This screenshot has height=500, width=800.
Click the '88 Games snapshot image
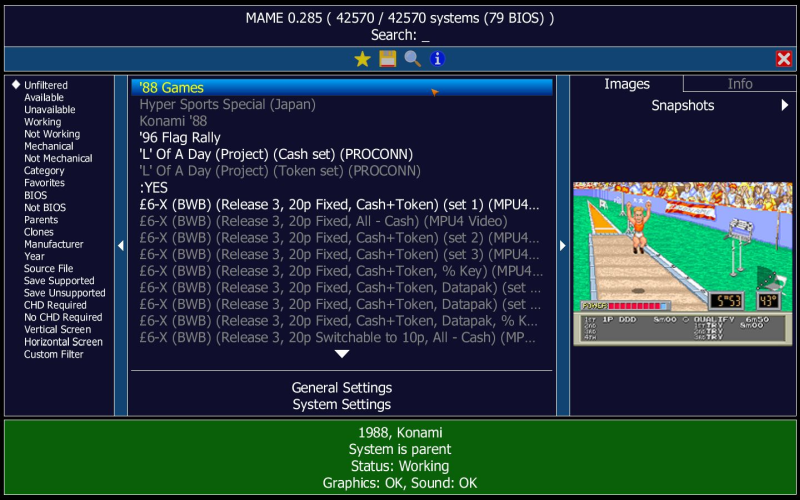pyautogui.click(x=683, y=264)
